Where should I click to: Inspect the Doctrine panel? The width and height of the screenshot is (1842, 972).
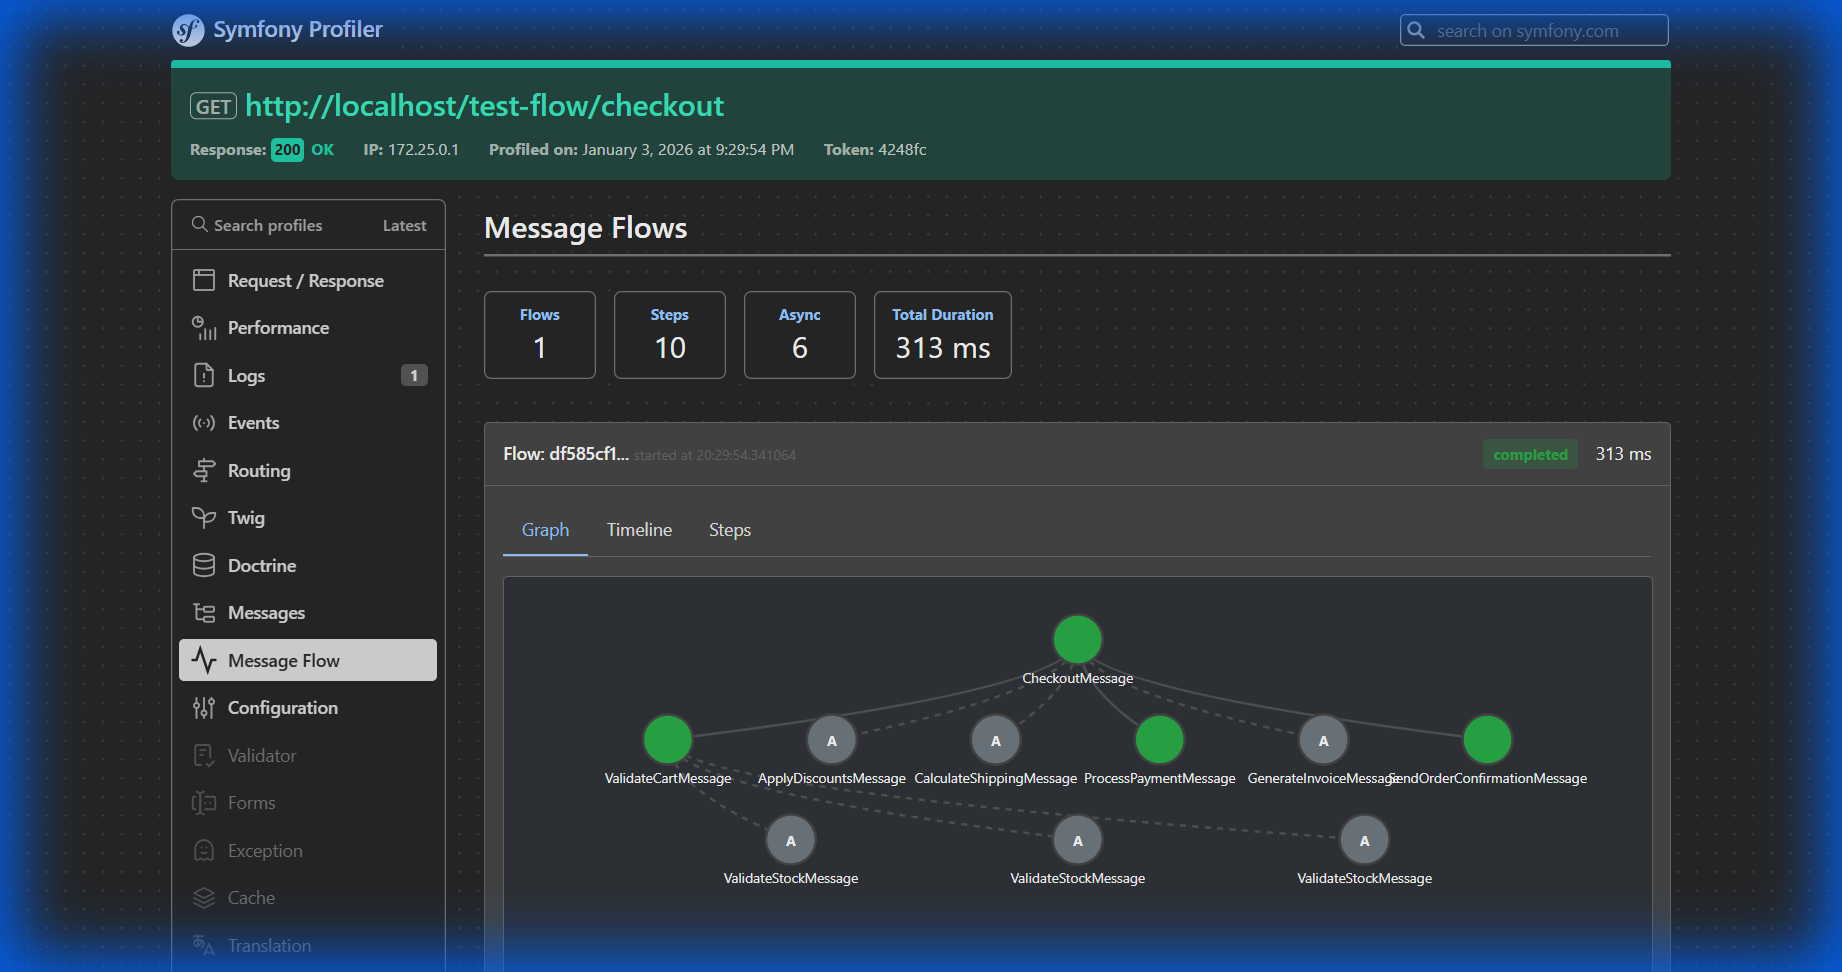pyautogui.click(x=261, y=565)
